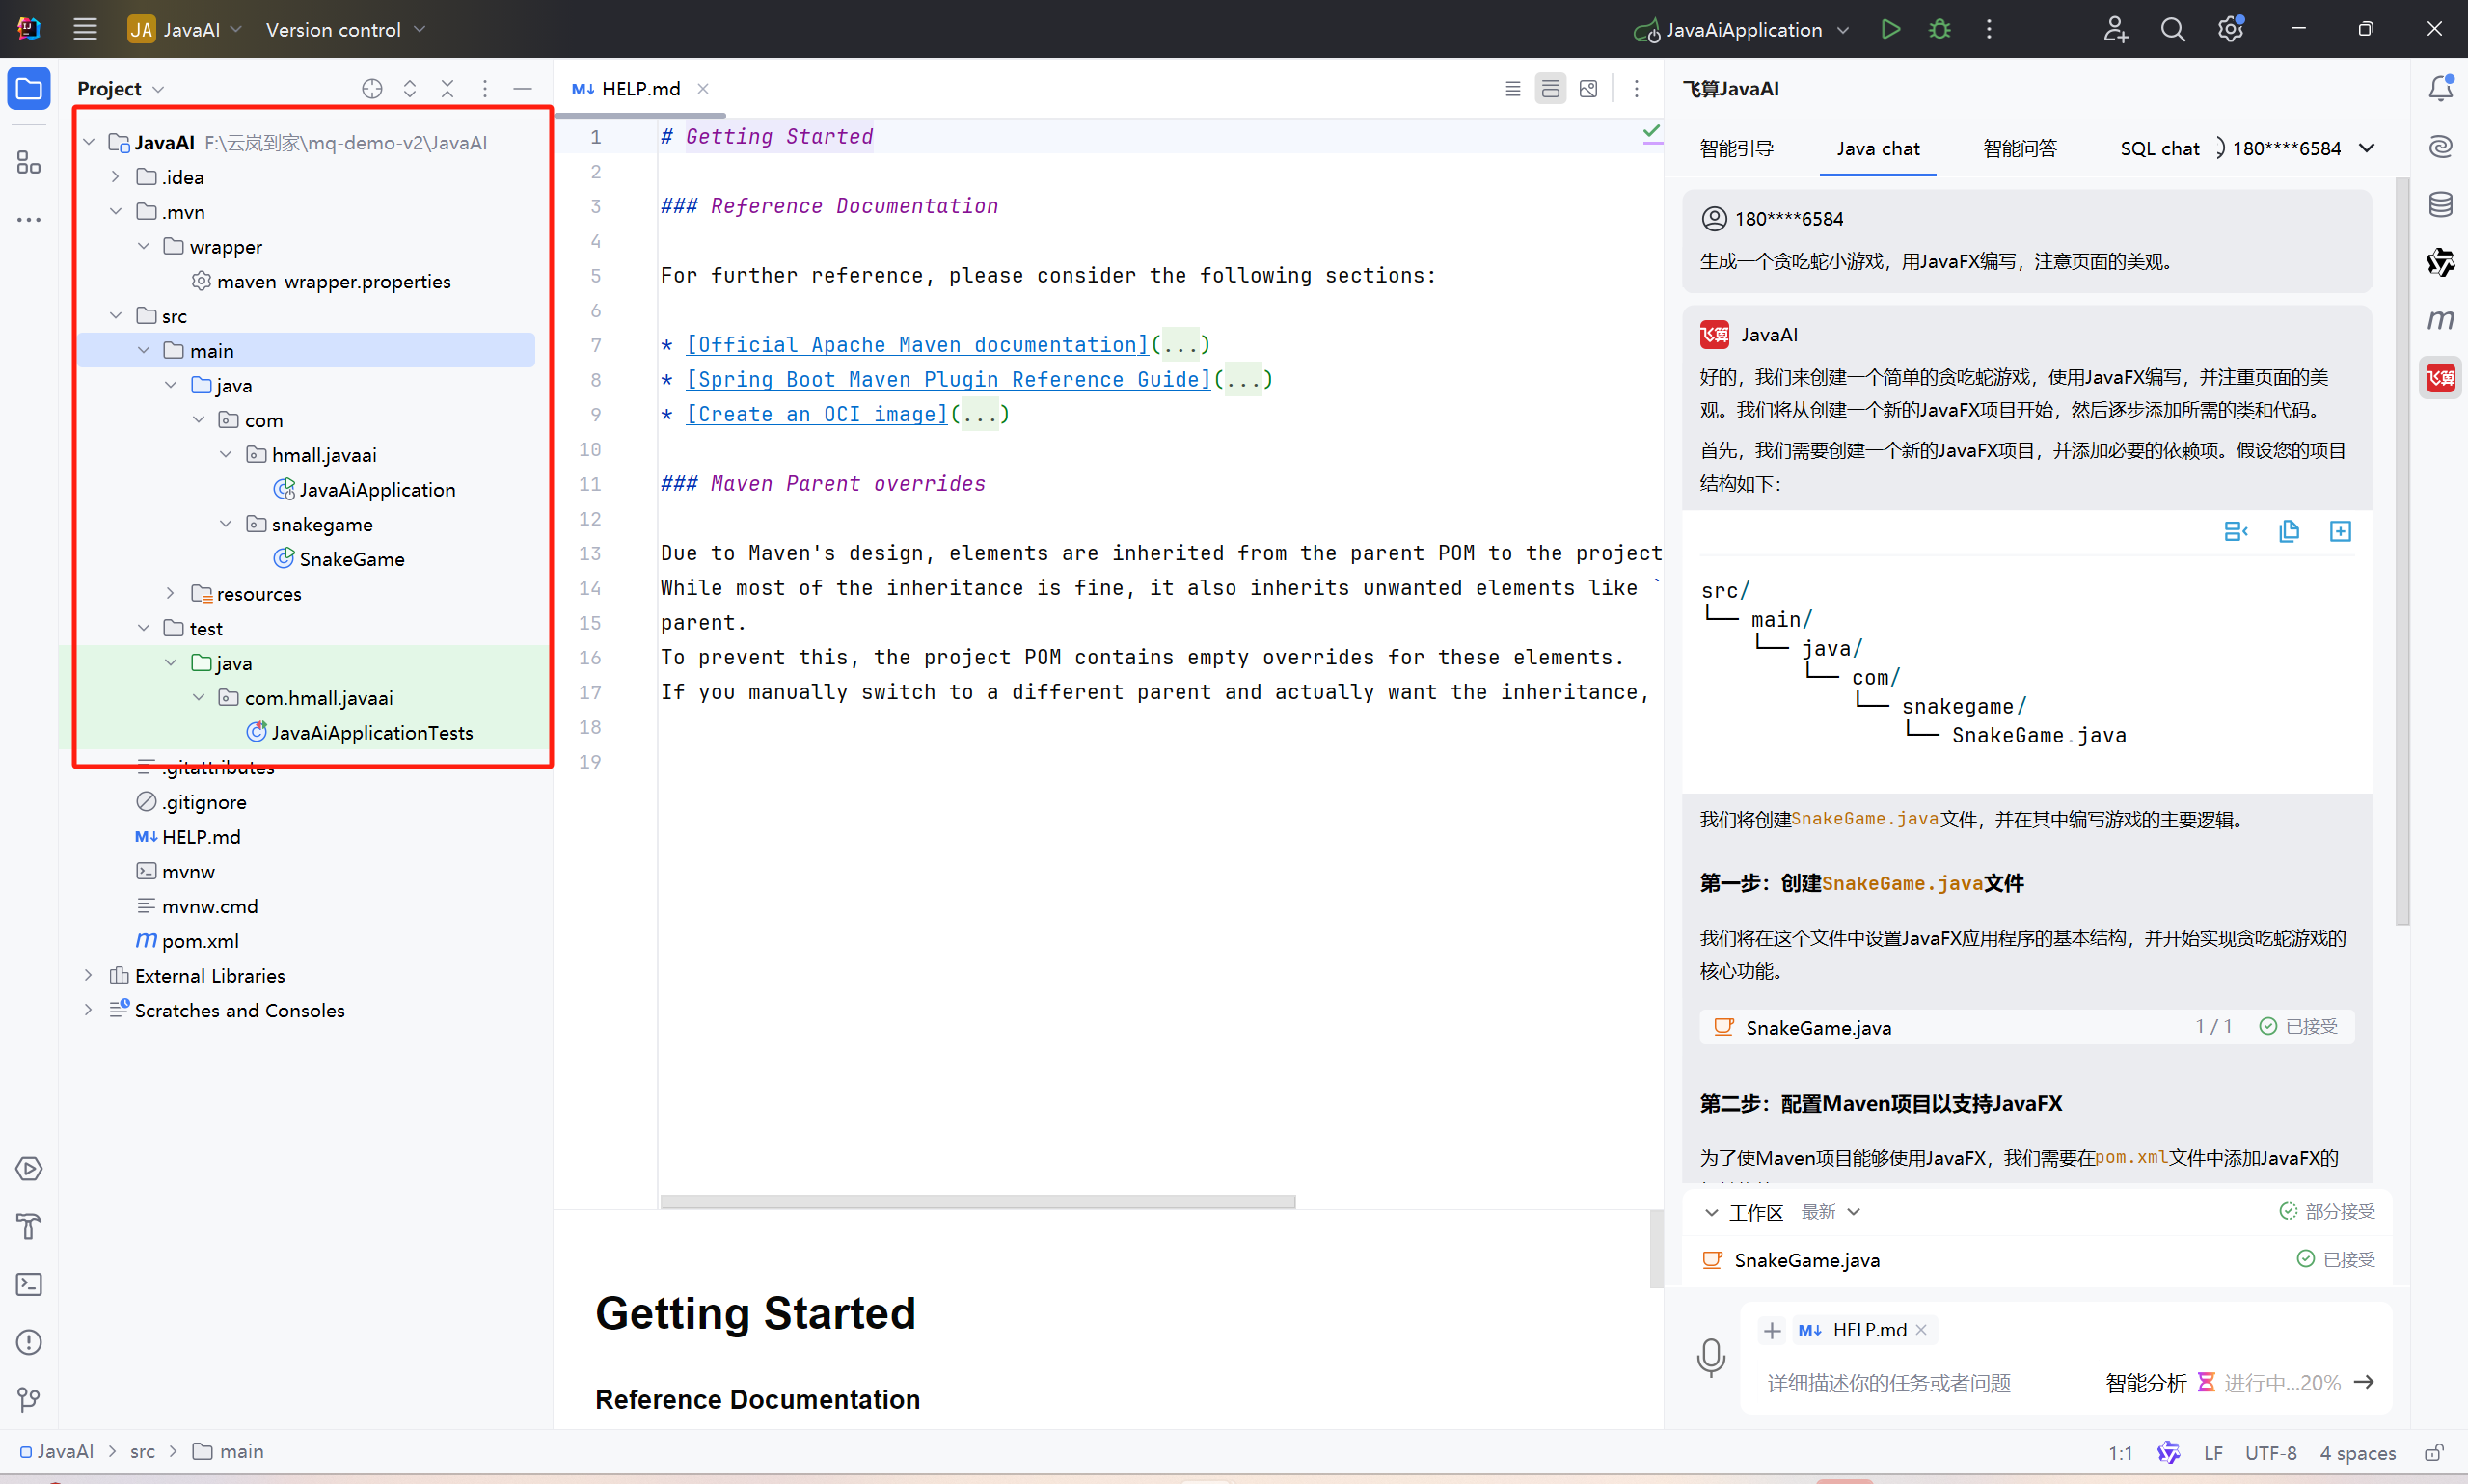Switch editor to the editor-and-preview view mode
2468x1484 pixels.
(x=1550, y=89)
